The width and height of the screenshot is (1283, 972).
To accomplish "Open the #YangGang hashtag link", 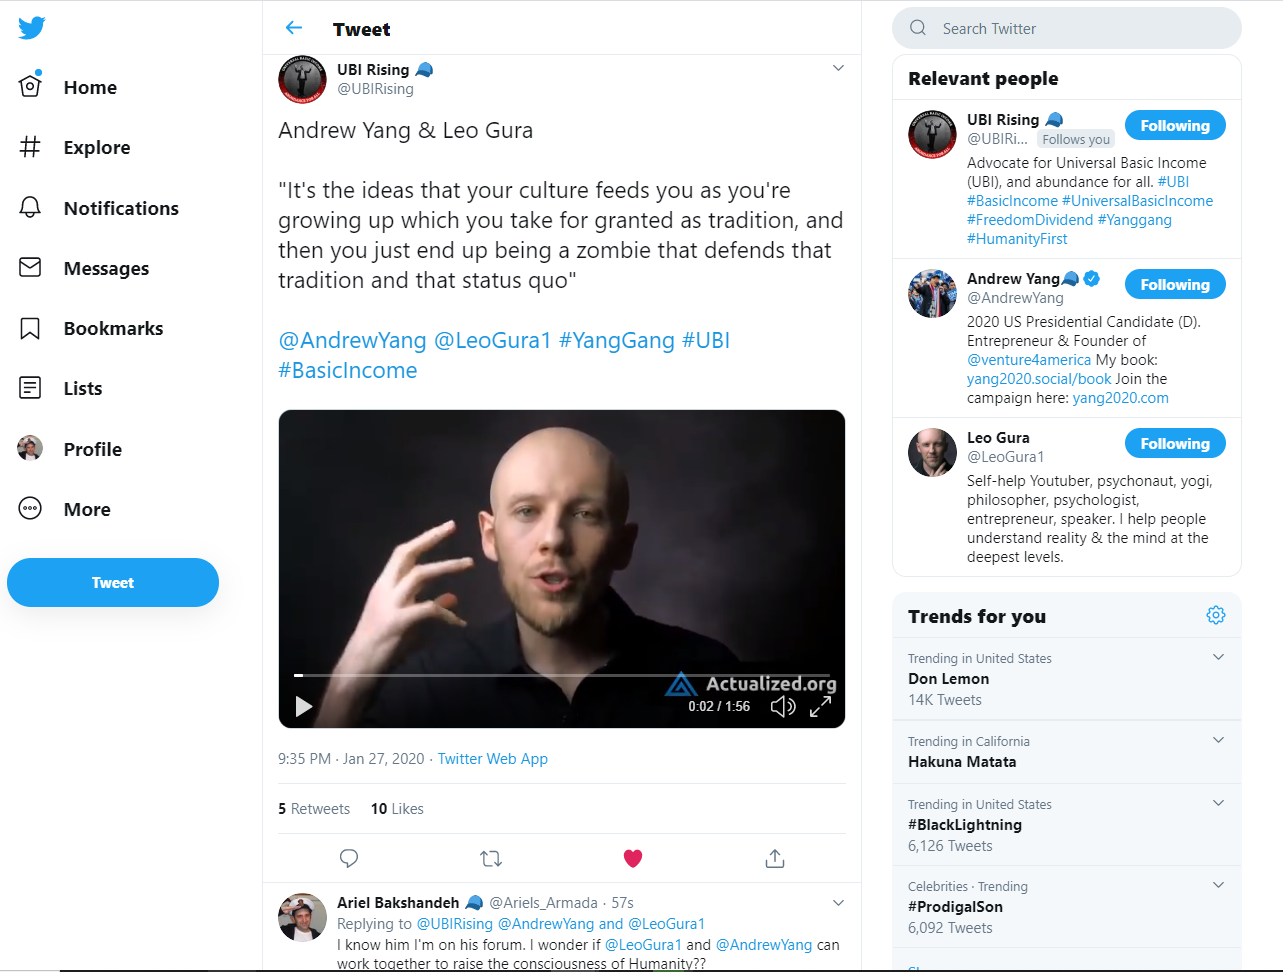I will (x=617, y=340).
